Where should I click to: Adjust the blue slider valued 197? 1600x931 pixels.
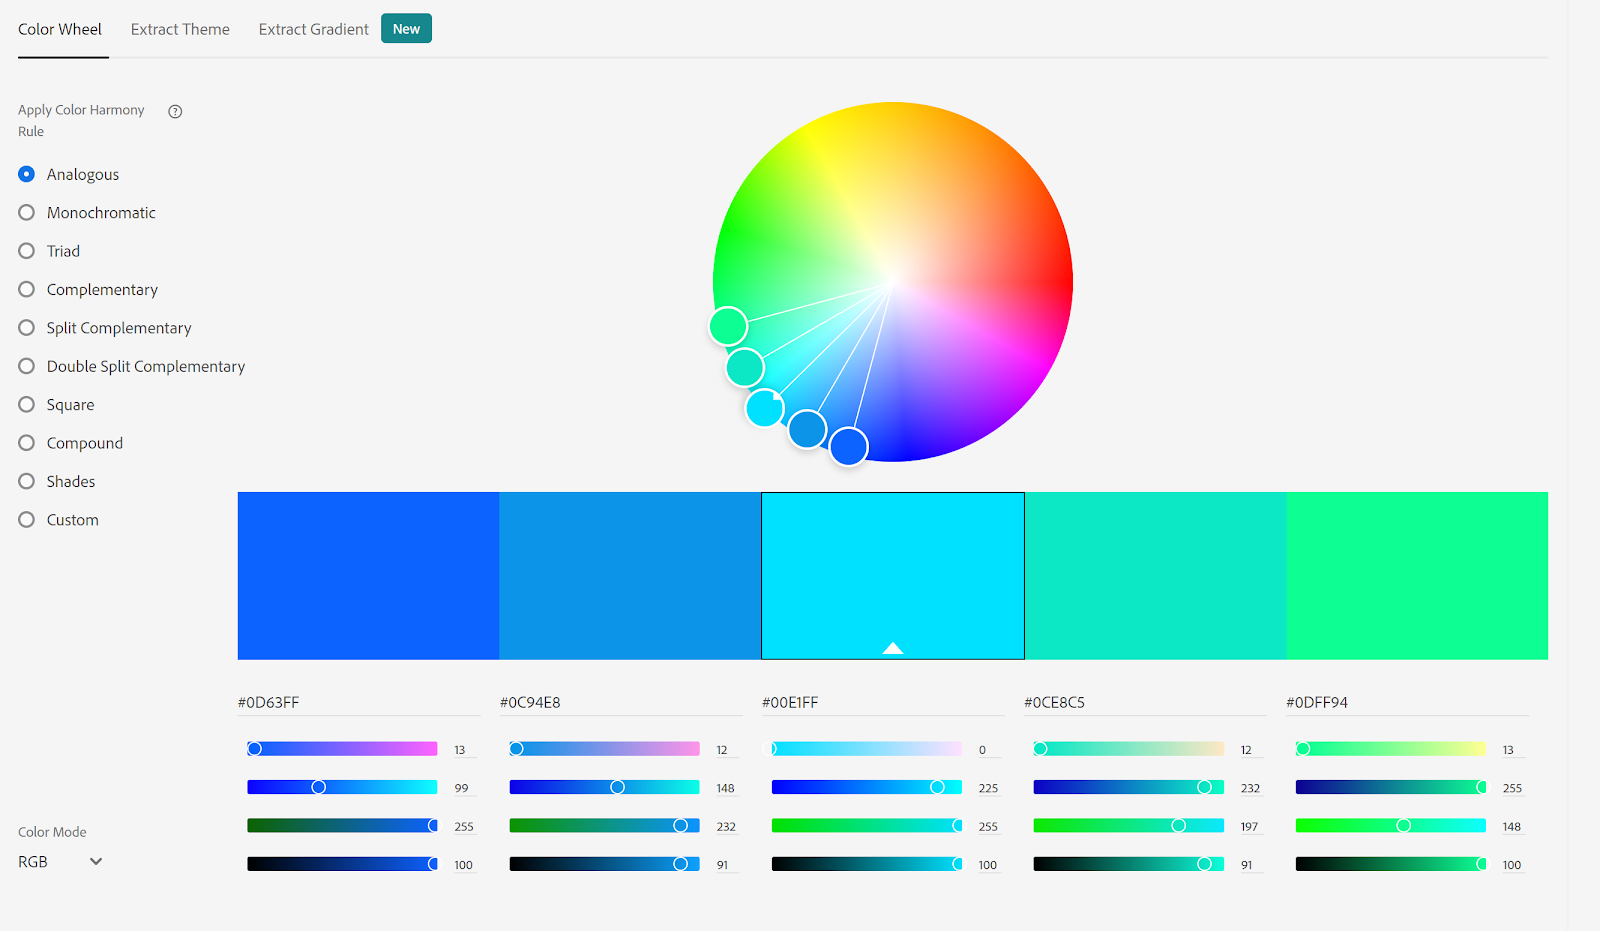point(1128,825)
